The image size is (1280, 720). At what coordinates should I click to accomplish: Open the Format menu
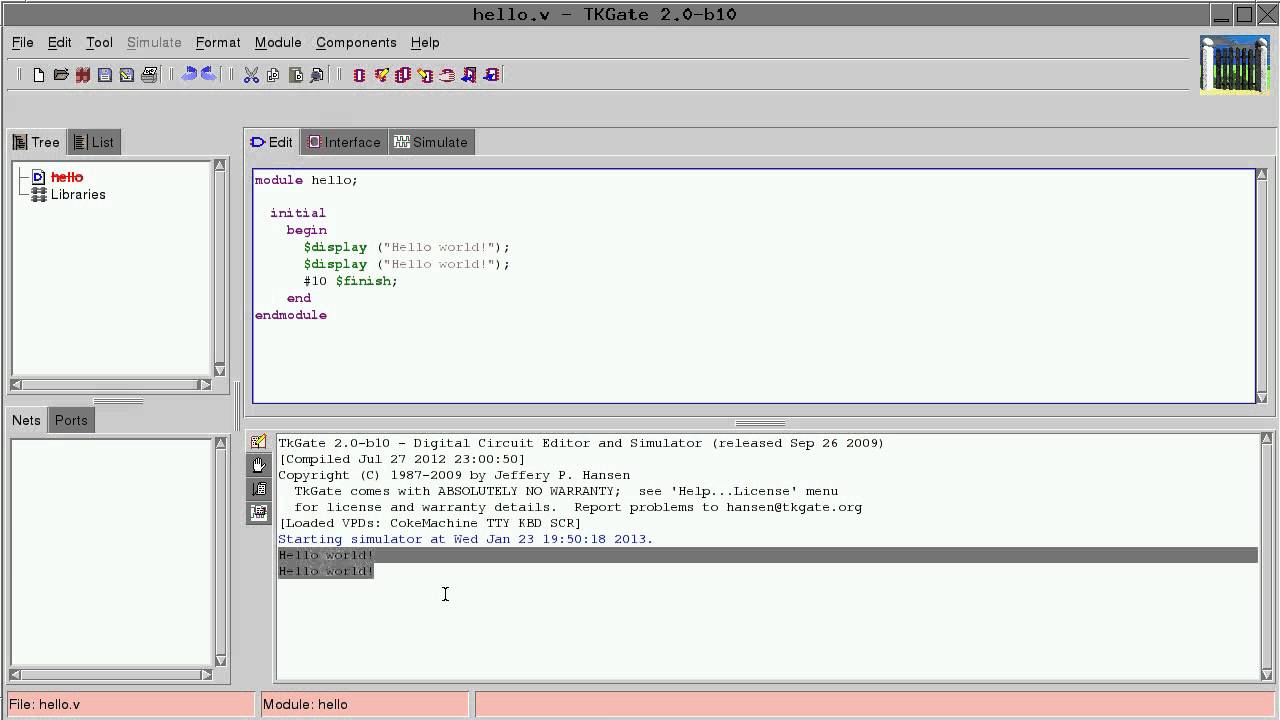pyautogui.click(x=218, y=42)
